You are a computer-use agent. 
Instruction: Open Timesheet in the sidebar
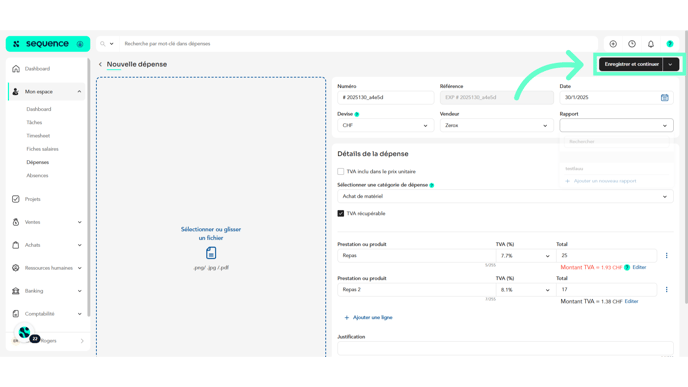click(38, 136)
